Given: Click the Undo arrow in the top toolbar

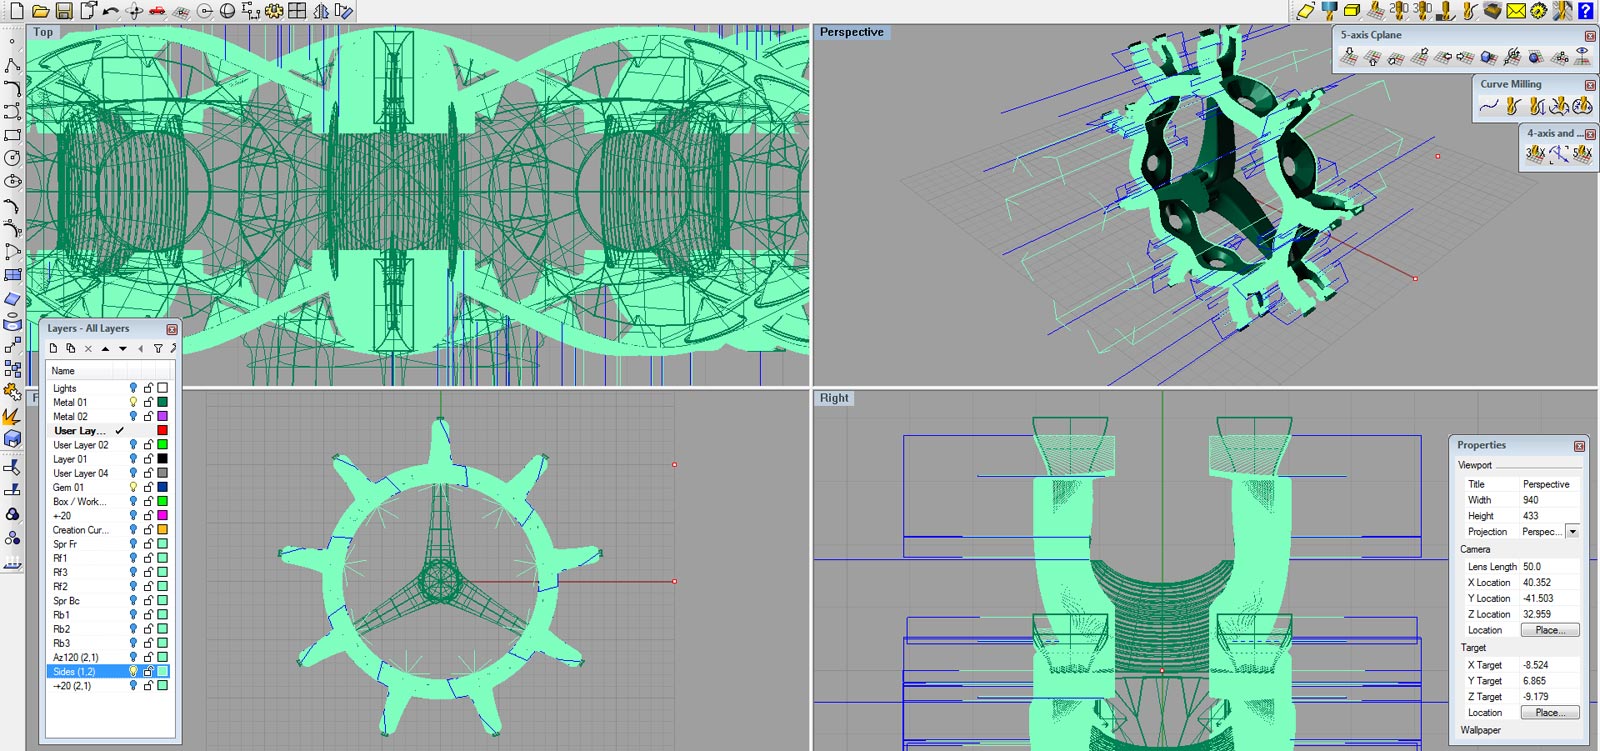Looking at the screenshot, I should (110, 11).
